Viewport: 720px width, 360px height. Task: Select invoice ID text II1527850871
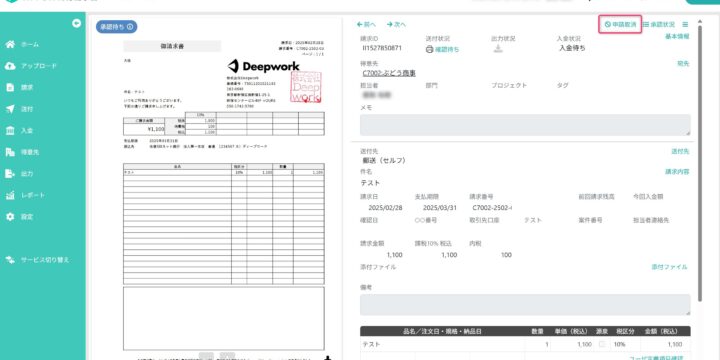click(382, 48)
